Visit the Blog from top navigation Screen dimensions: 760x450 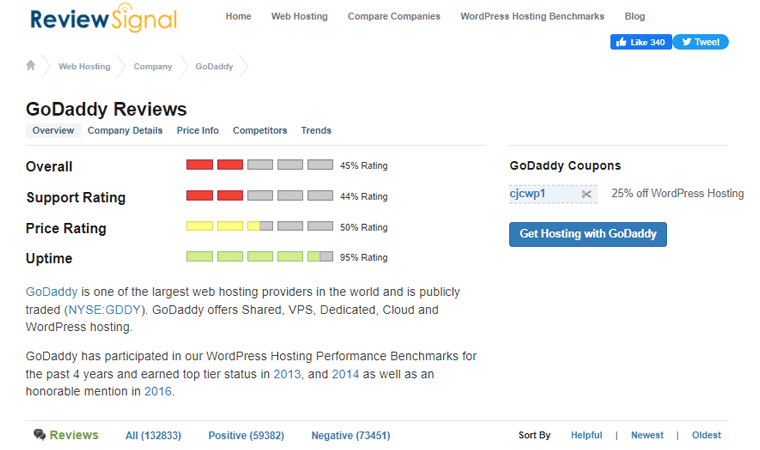click(x=634, y=16)
